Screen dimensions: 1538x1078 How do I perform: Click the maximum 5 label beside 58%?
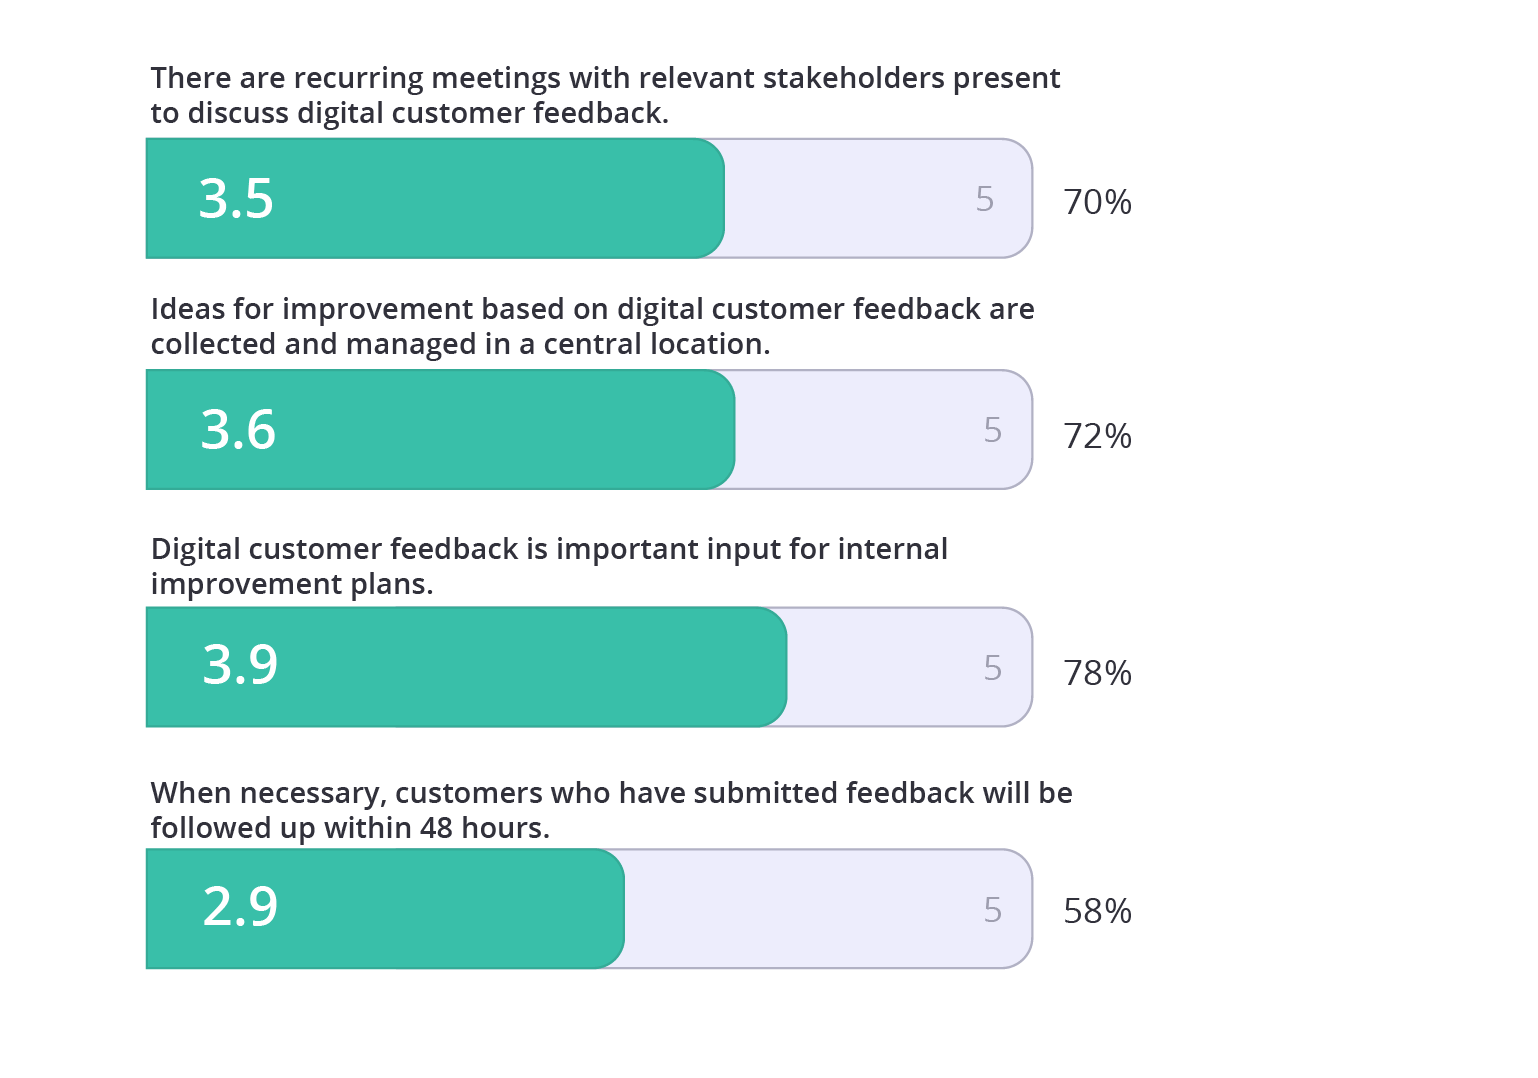(992, 909)
